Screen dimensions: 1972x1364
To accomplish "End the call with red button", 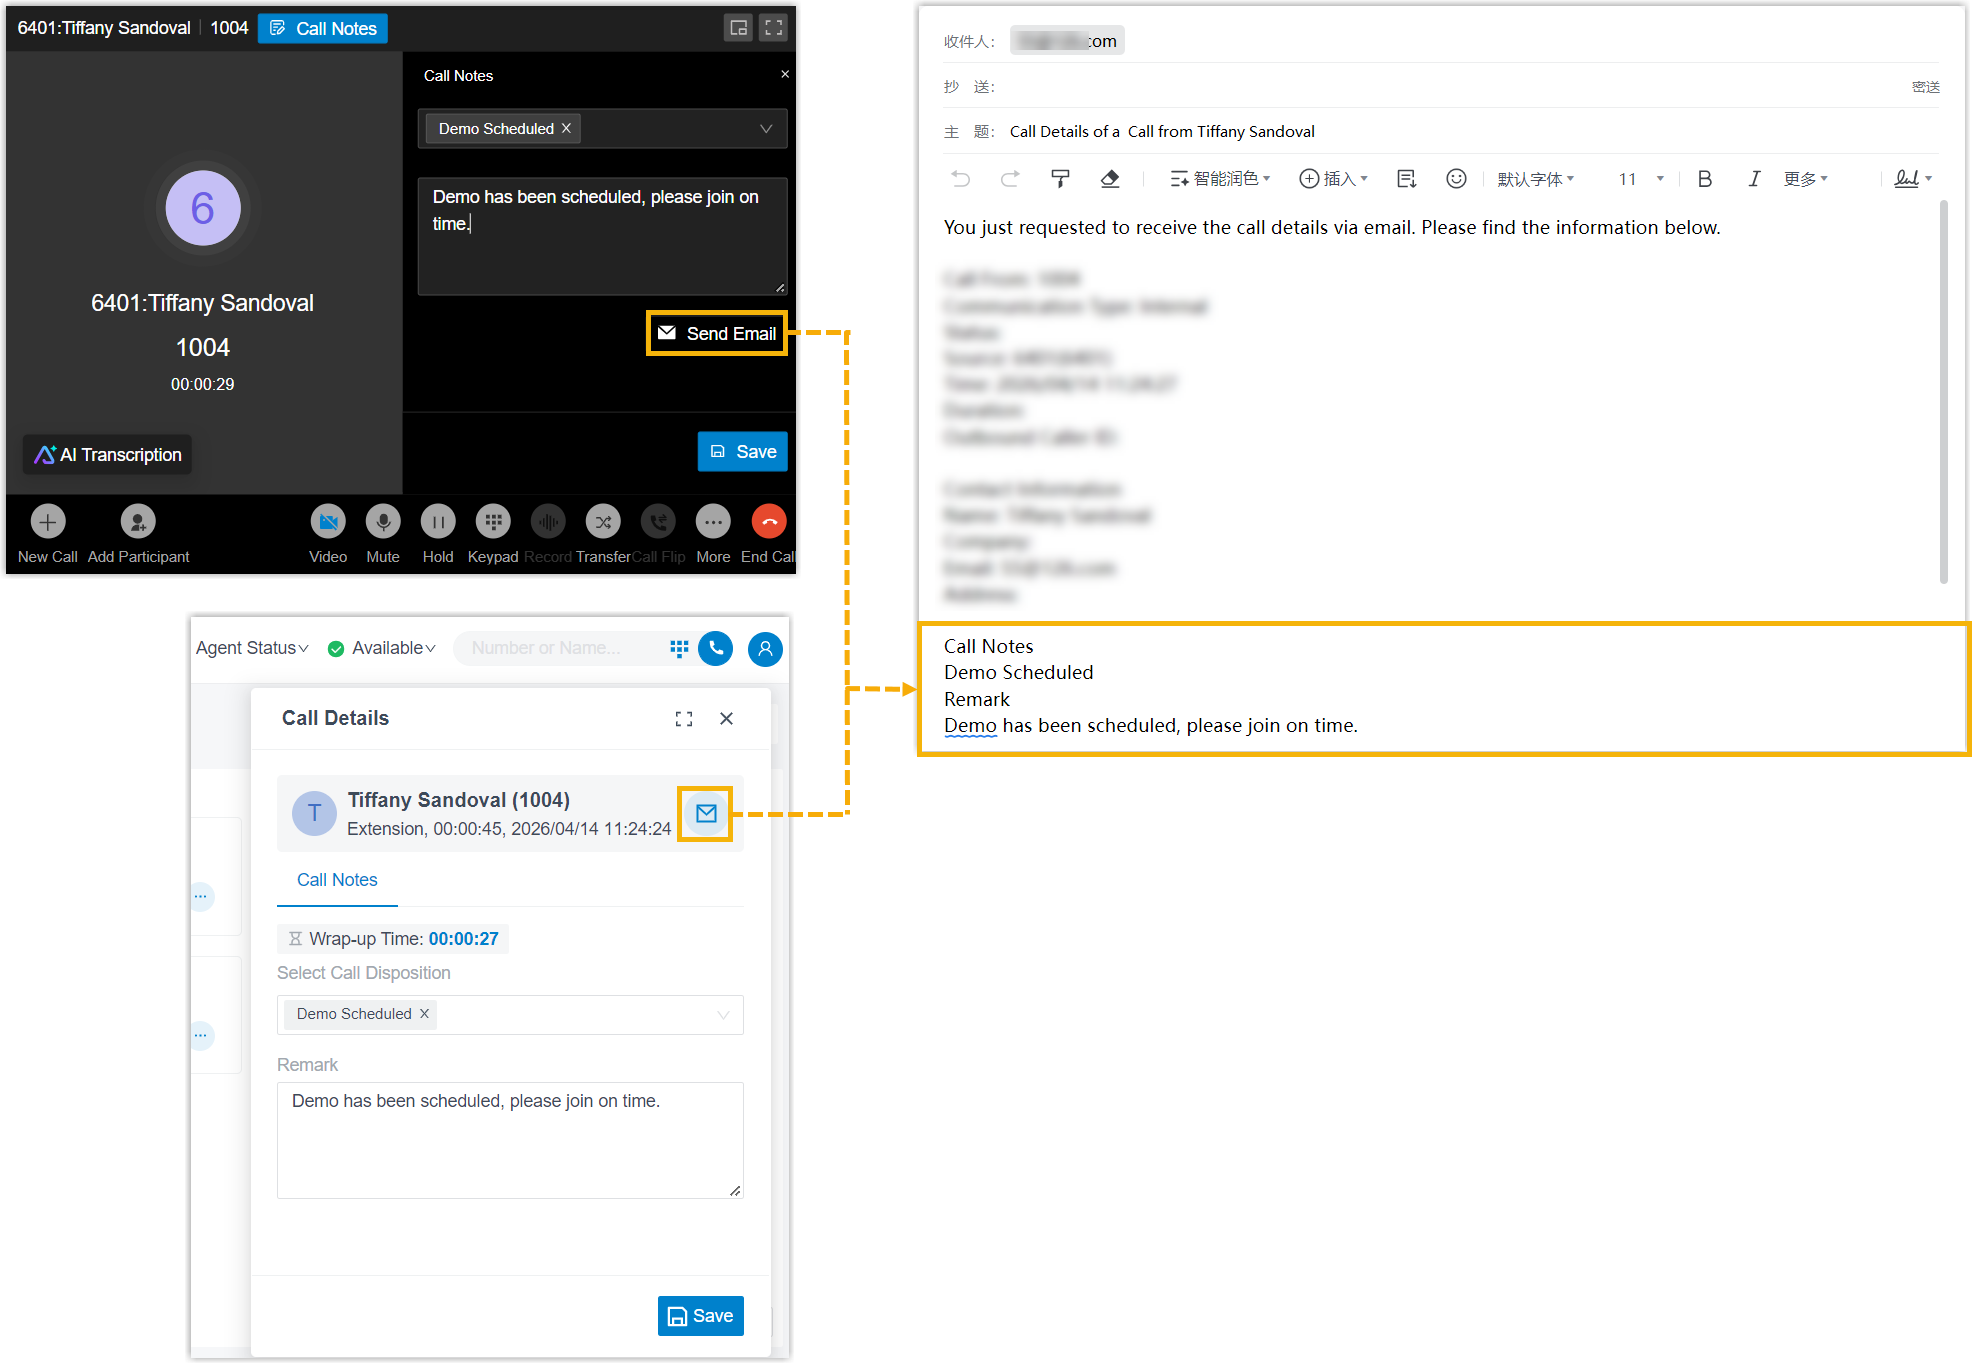I will pos(768,522).
